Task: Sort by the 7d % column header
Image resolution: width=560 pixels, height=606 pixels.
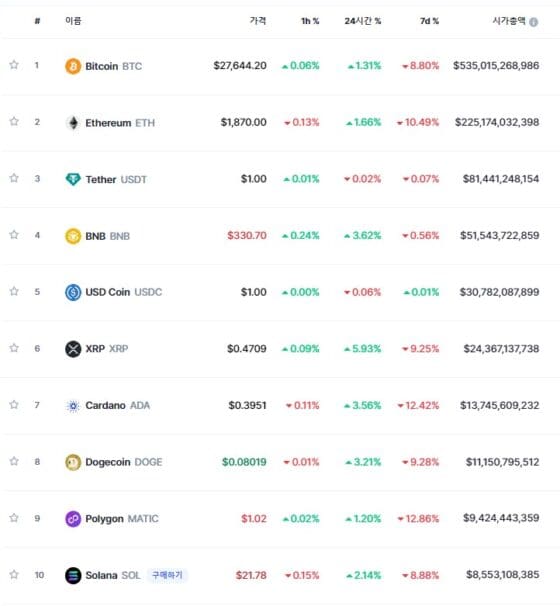Action: (429, 21)
